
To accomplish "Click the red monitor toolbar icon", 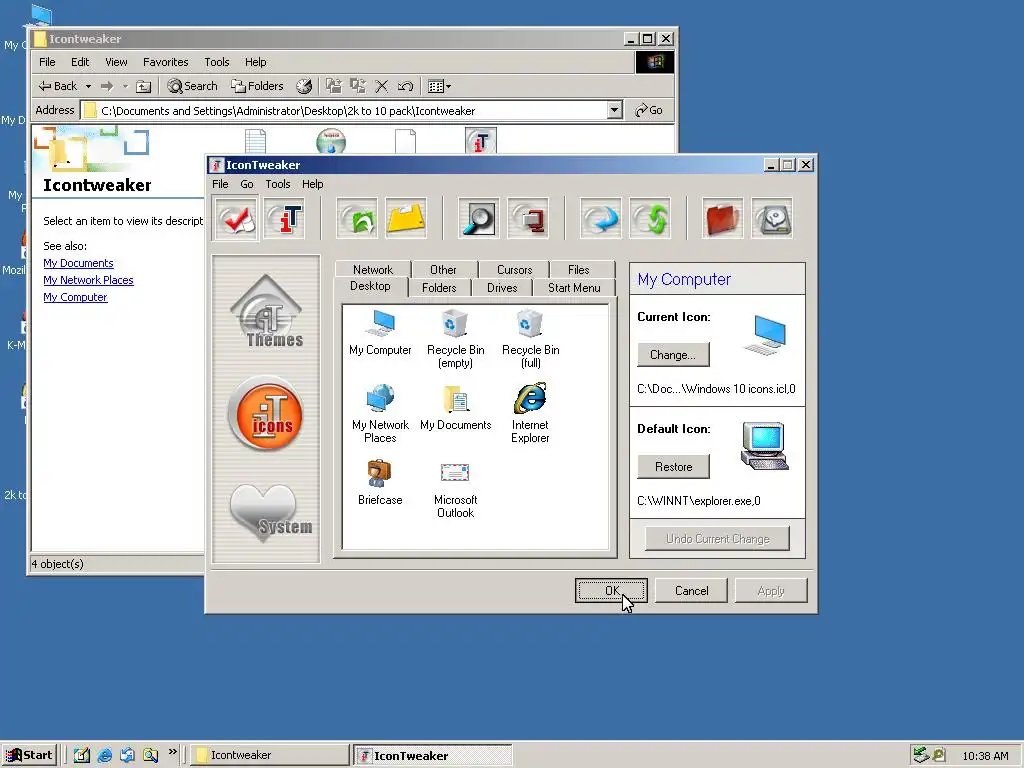I will coord(528,219).
